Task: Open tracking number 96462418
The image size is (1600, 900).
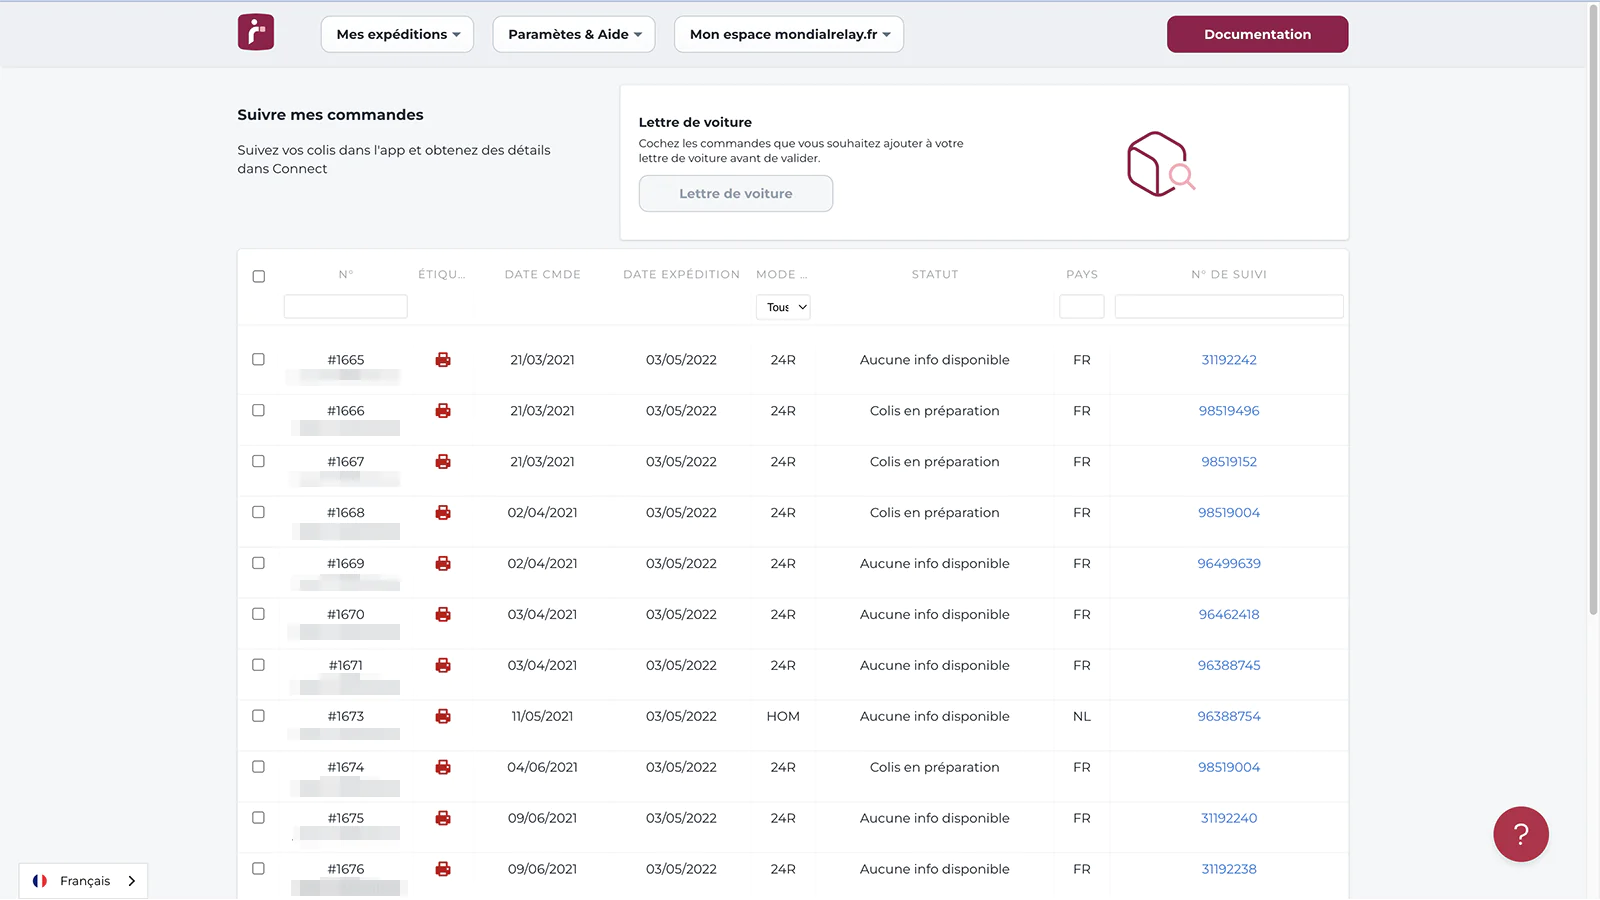Action: 1229,615
